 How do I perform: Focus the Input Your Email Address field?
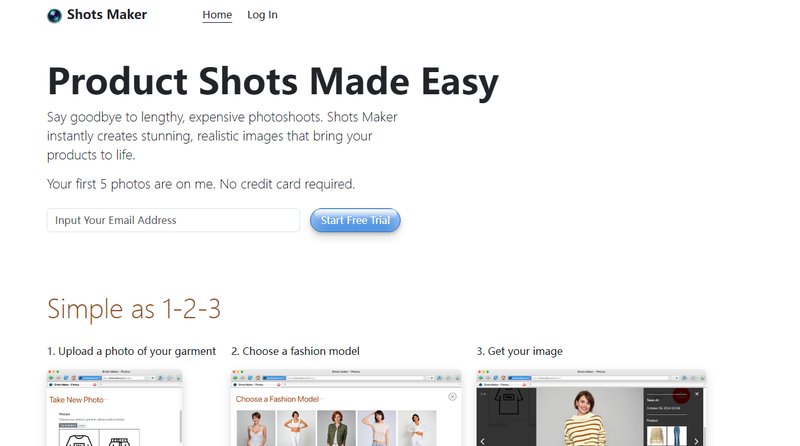[x=173, y=220]
